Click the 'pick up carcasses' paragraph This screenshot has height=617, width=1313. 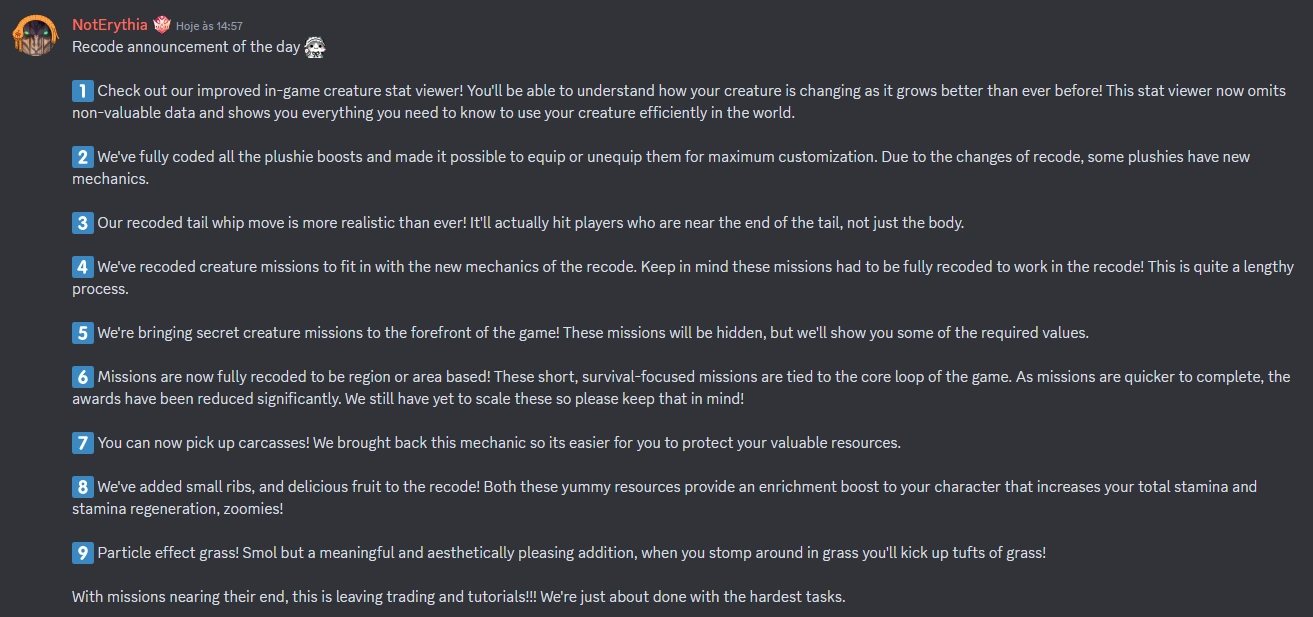click(x=487, y=443)
